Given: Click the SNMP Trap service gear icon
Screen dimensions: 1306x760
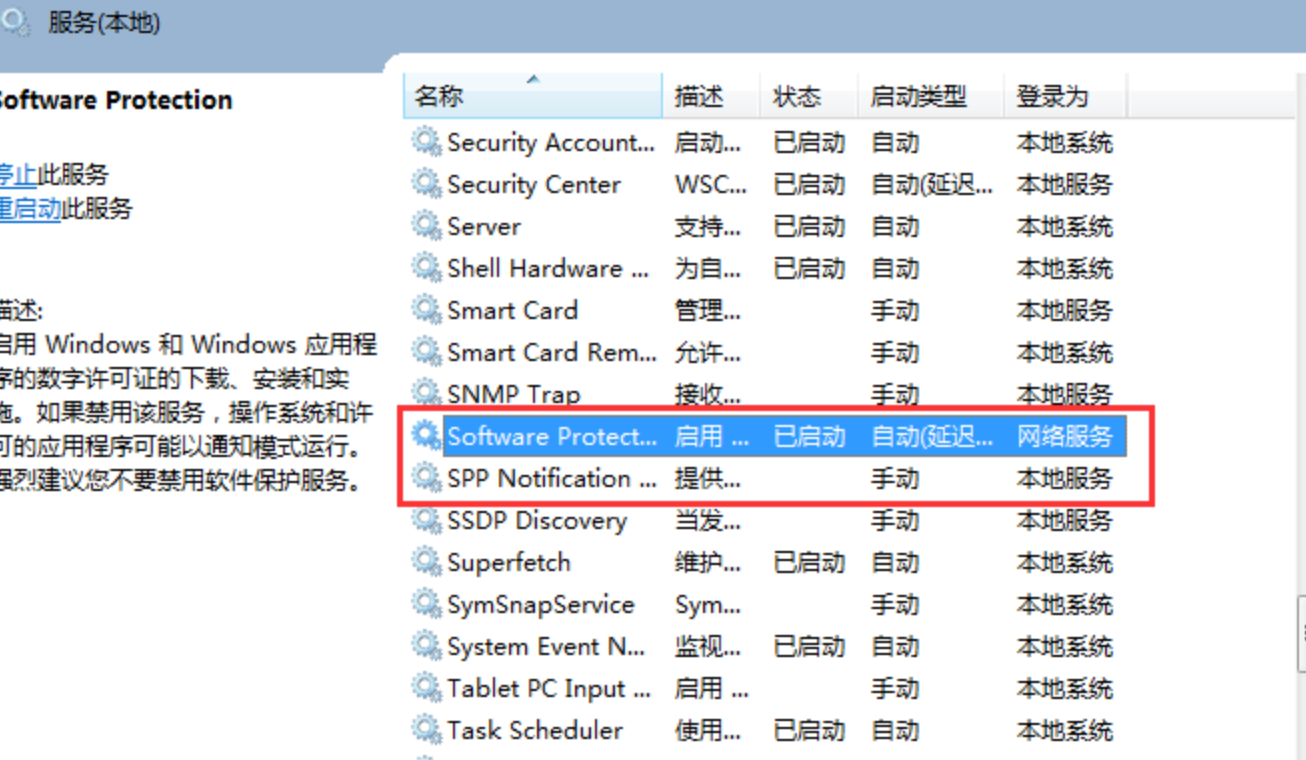Looking at the screenshot, I should (427, 393).
